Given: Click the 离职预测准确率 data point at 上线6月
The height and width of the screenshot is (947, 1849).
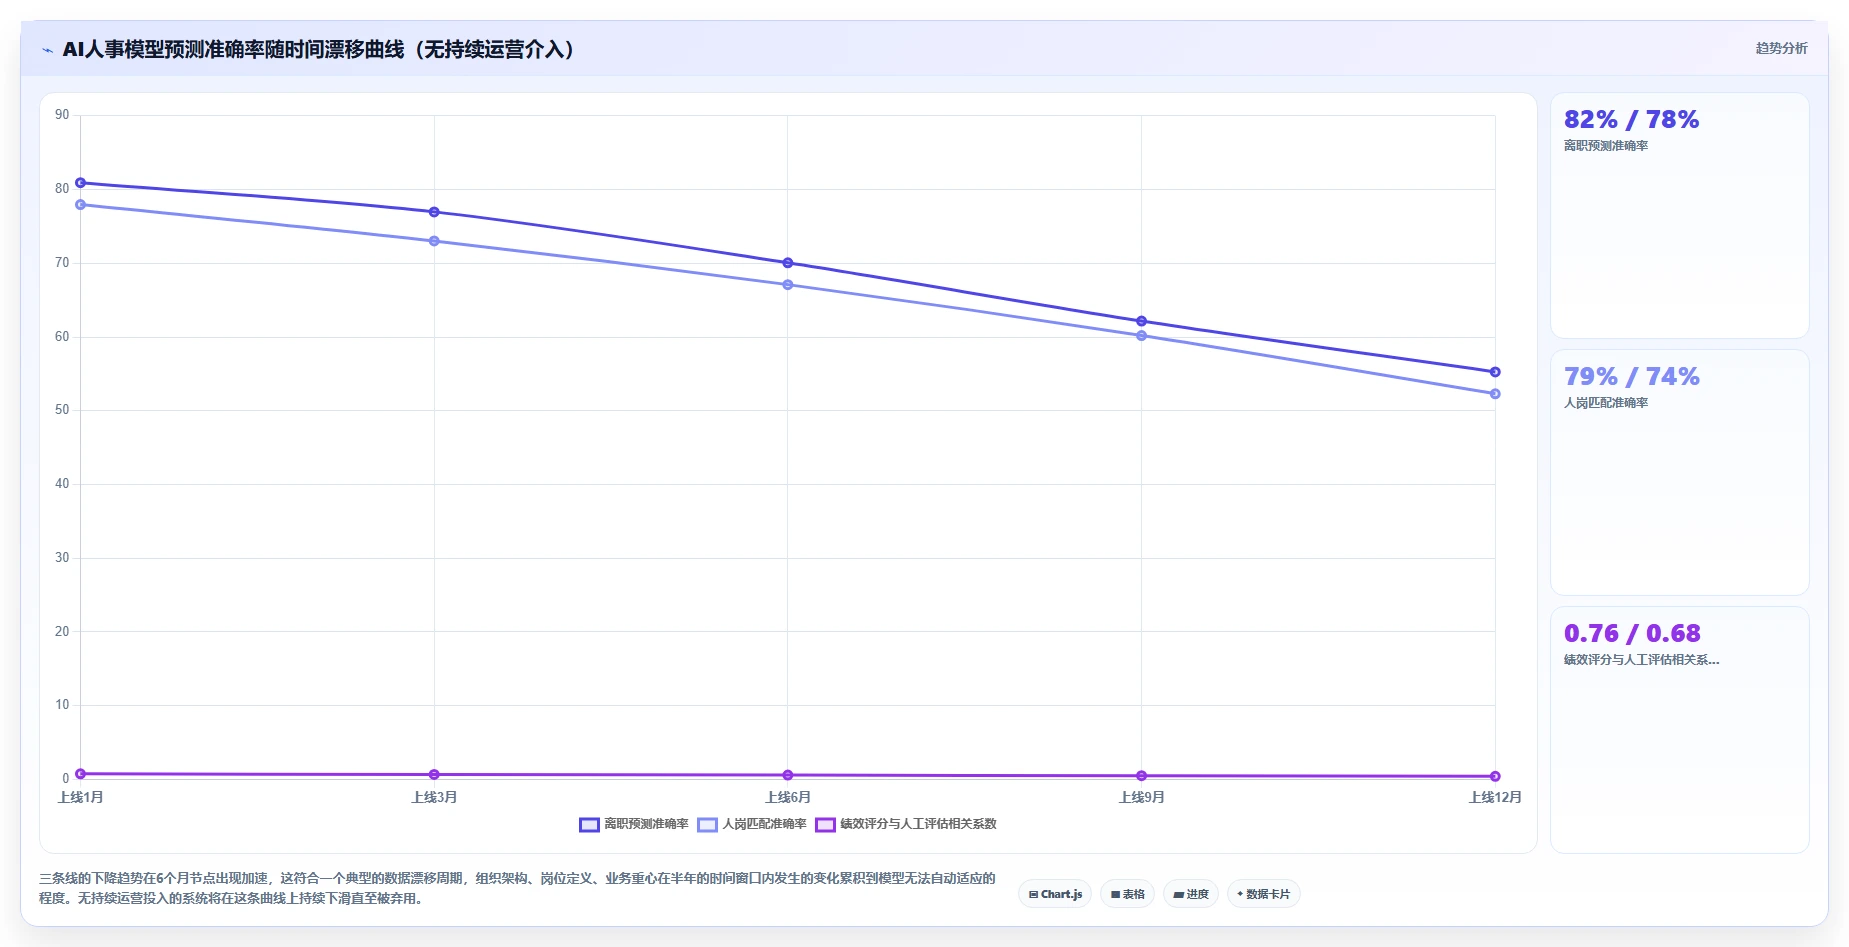Looking at the screenshot, I should pos(788,263).
